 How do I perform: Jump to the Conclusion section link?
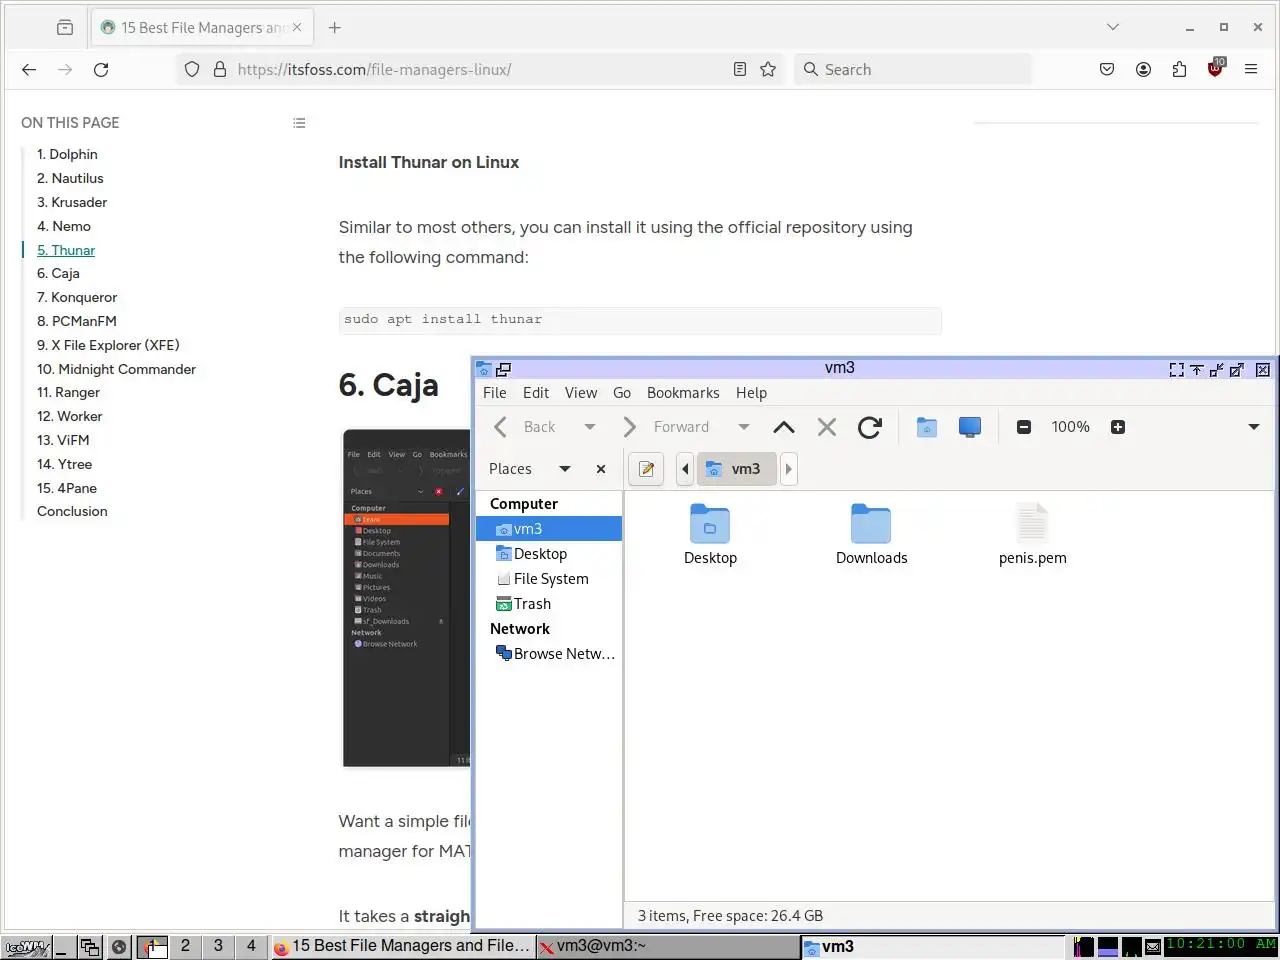(72, 511)
